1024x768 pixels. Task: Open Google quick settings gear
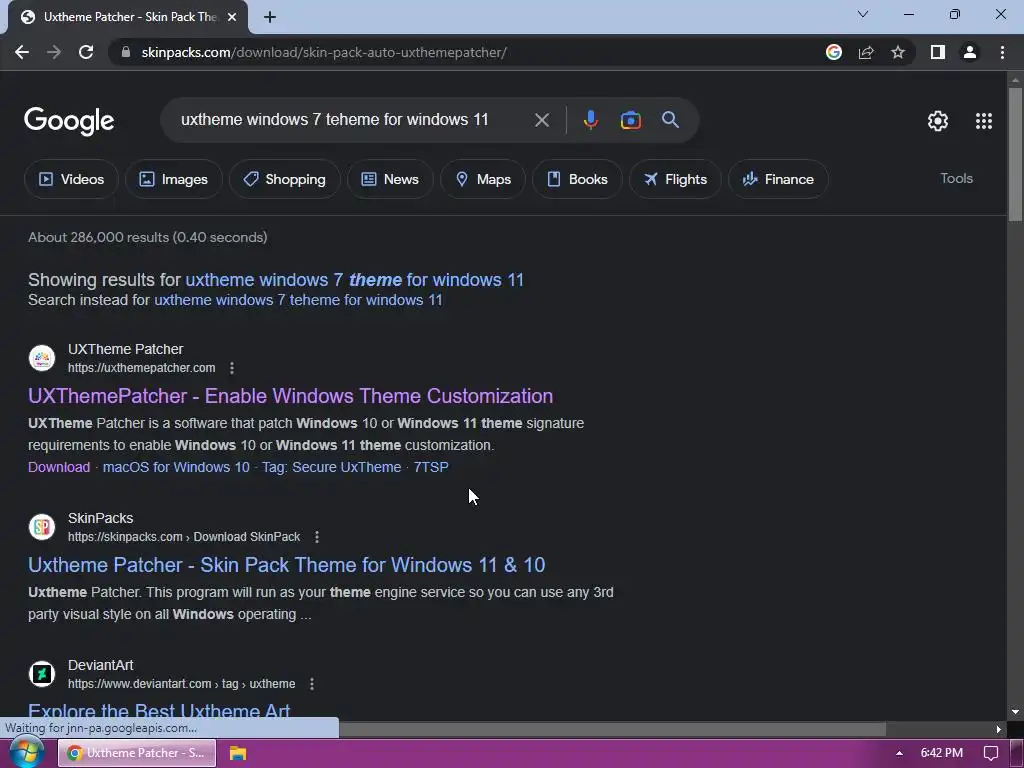pyautogui.click(x=938, y=121)
